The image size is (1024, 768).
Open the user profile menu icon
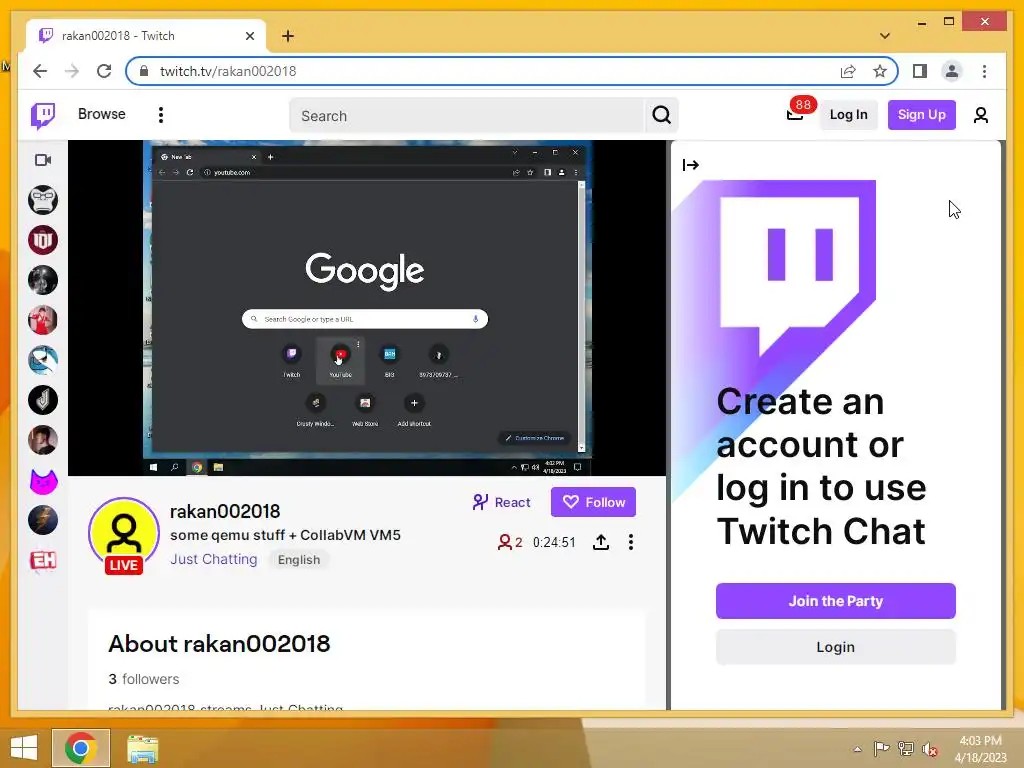[x=980, y=116]
